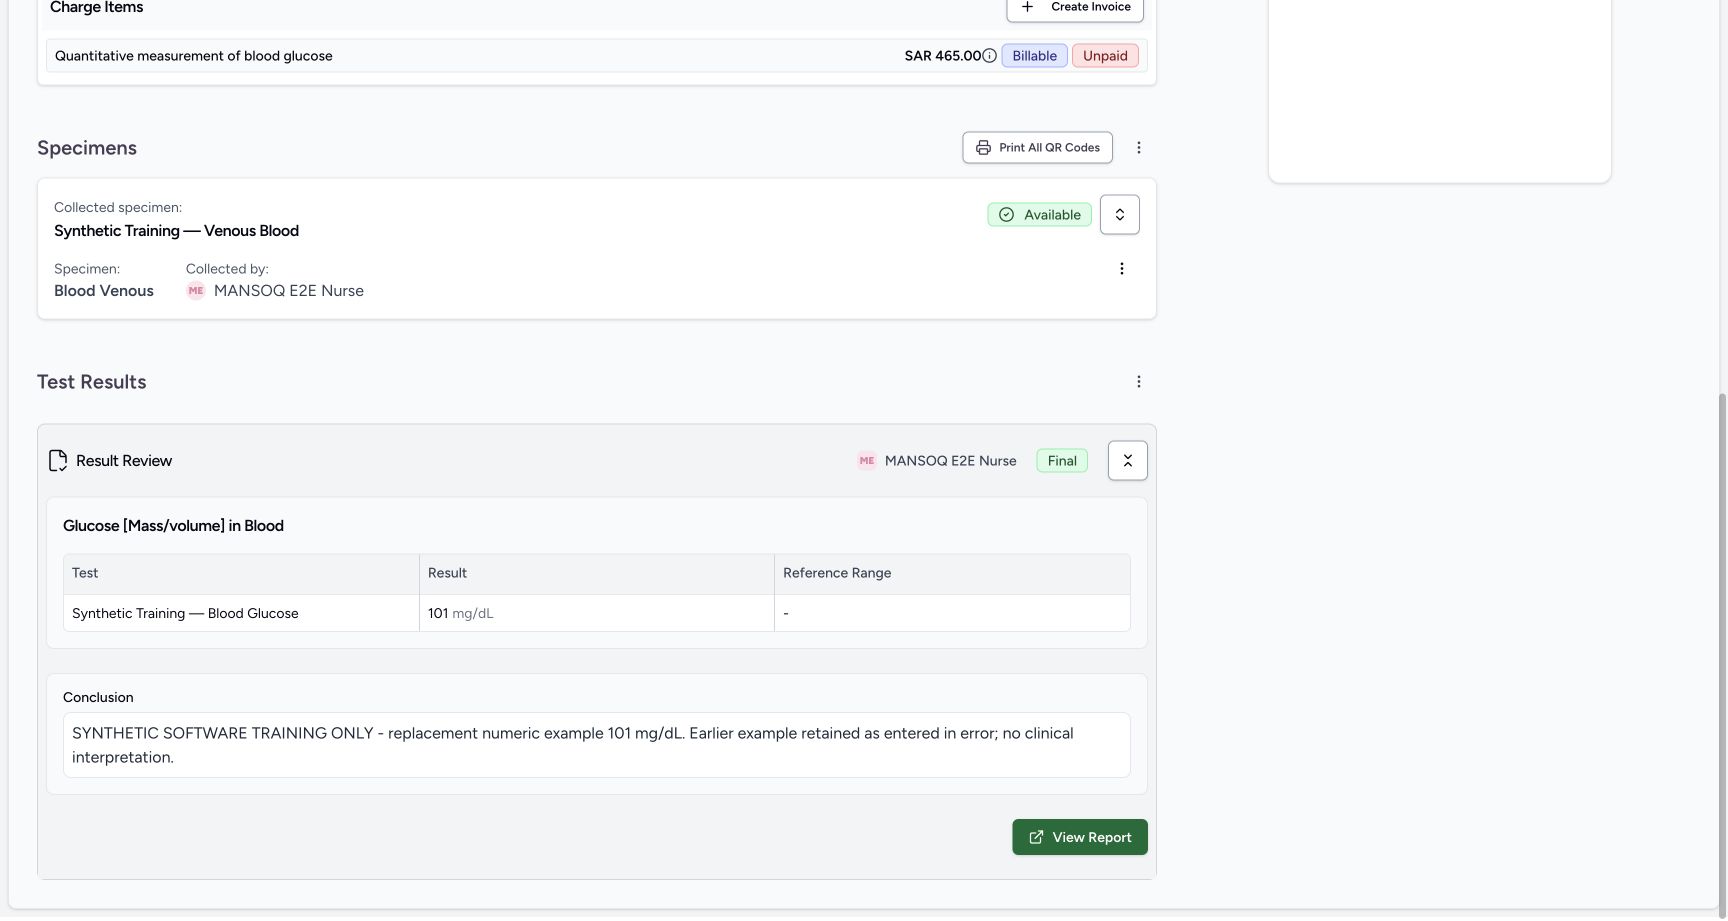The image size is (1728, 921).
Task: Open View Report in new tab
Action: coord(1079,837)
